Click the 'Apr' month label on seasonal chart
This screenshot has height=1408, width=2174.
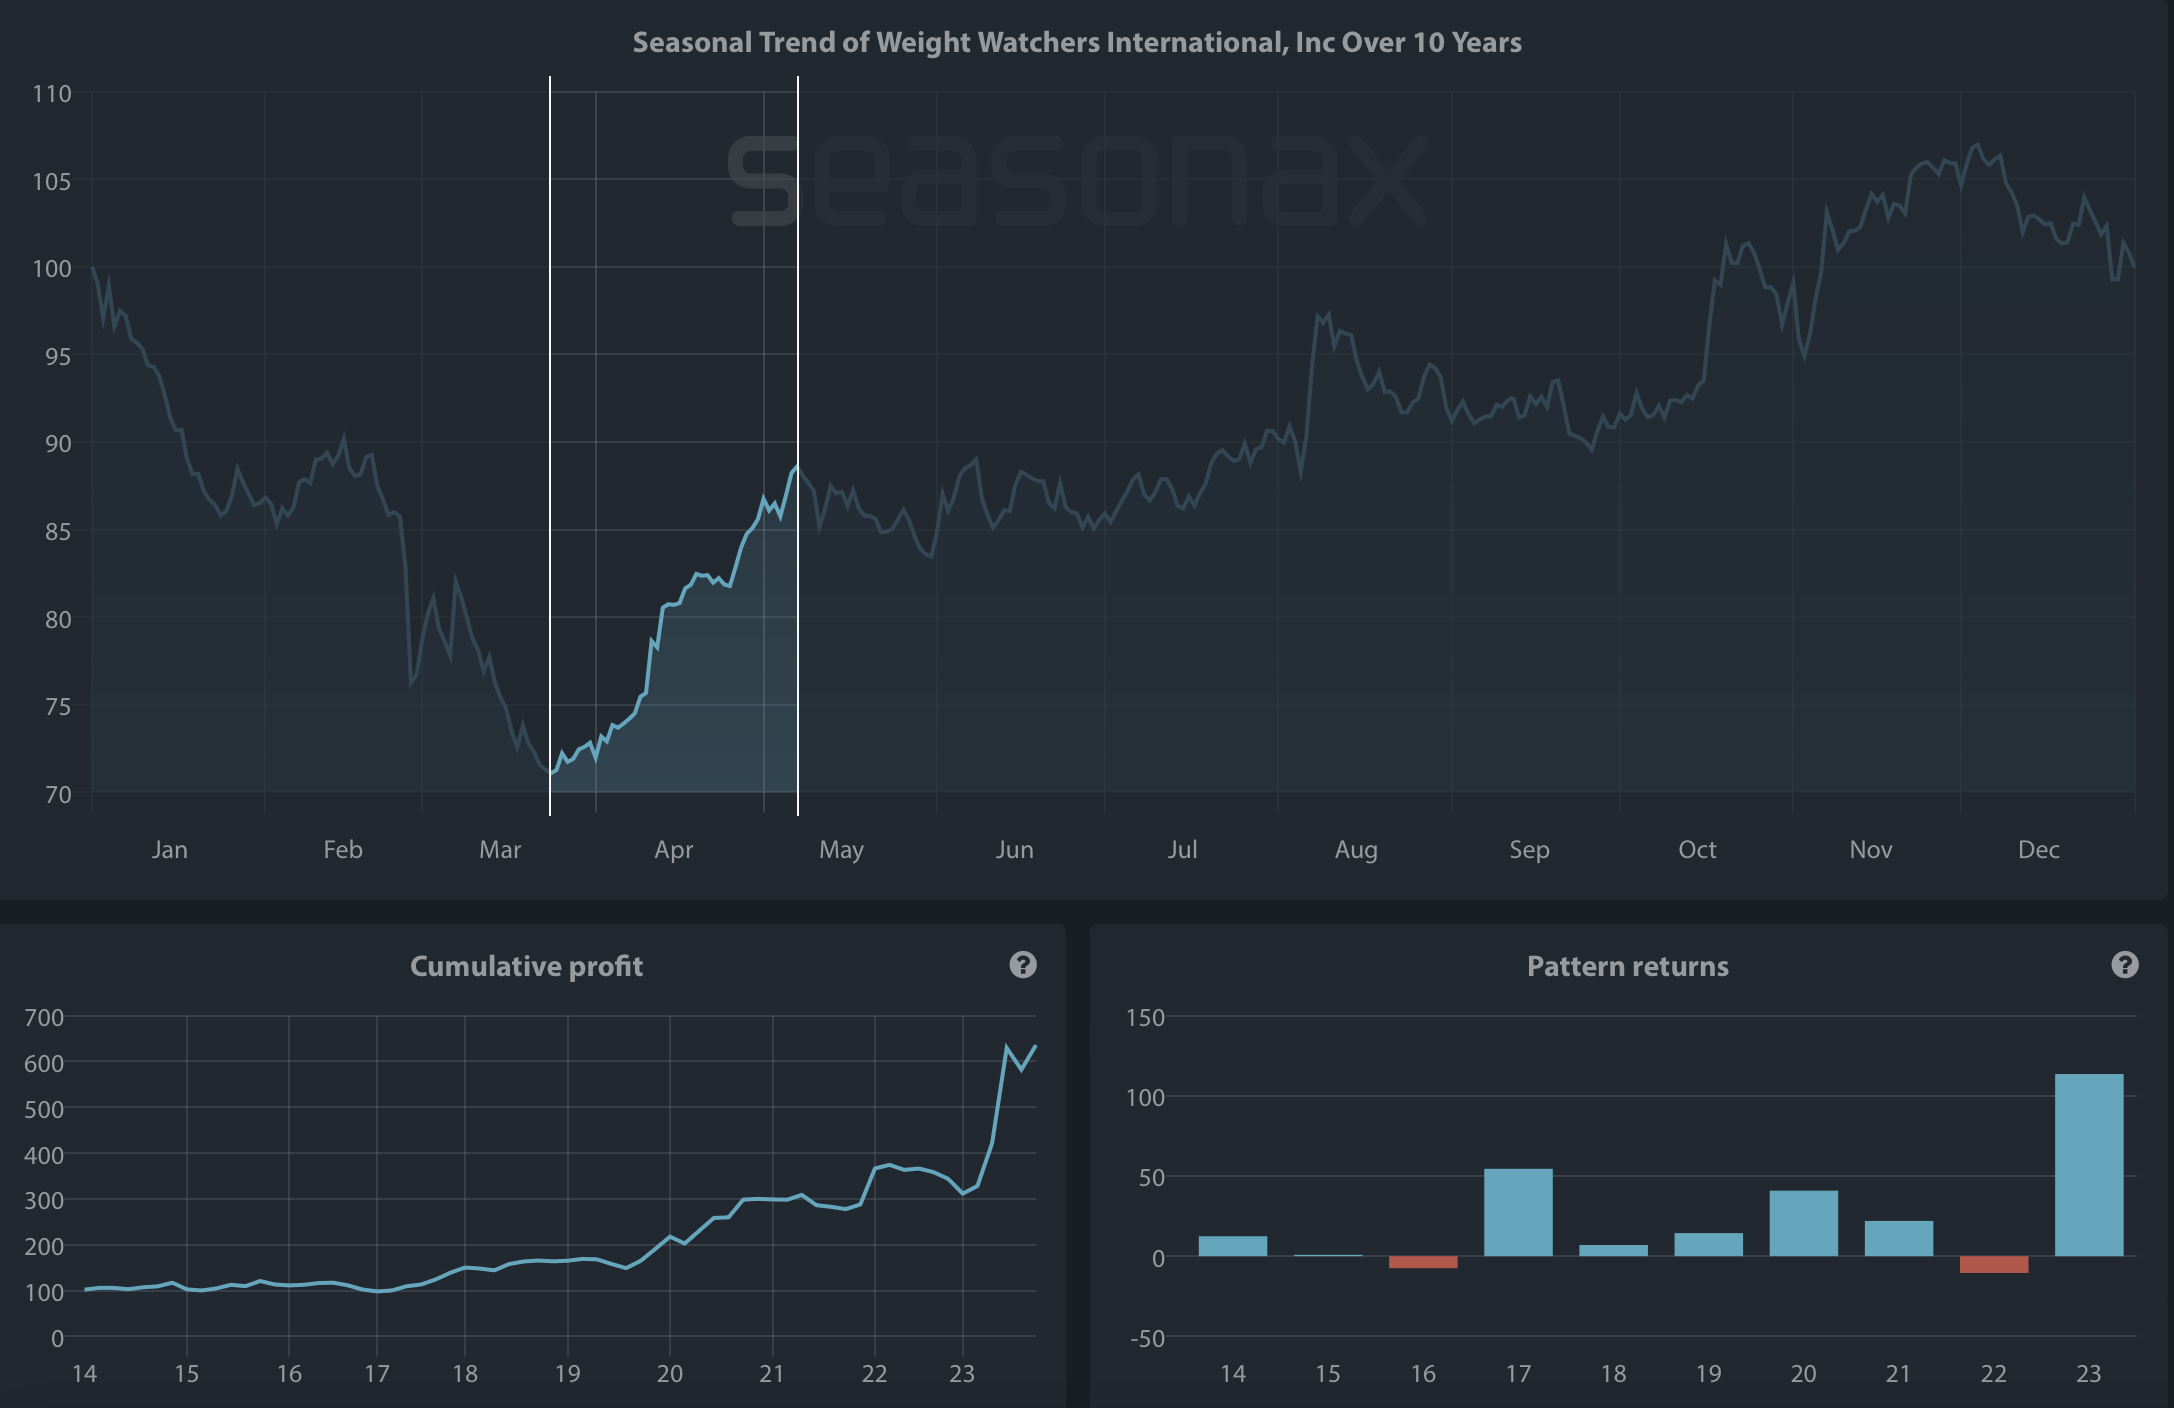(674, 851)
